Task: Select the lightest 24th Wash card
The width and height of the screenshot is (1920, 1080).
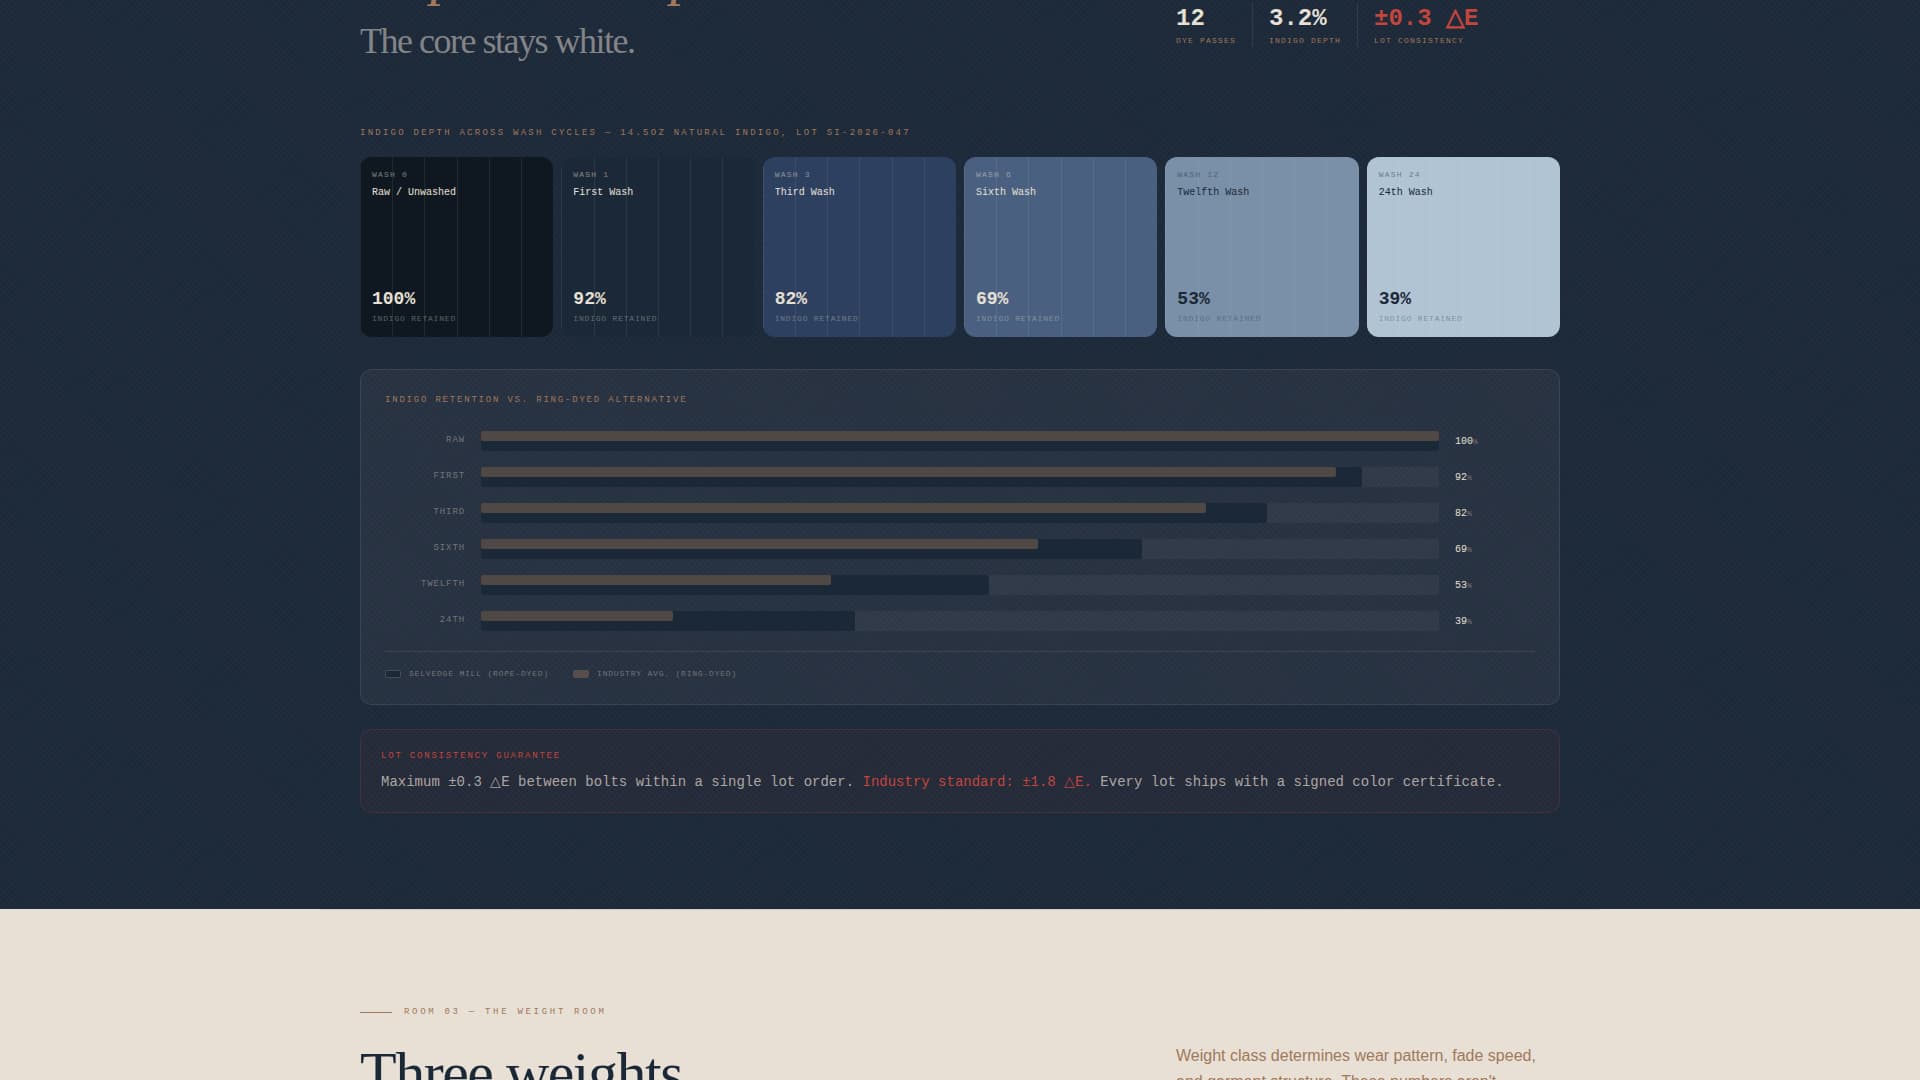Action: click(1463, 246)
